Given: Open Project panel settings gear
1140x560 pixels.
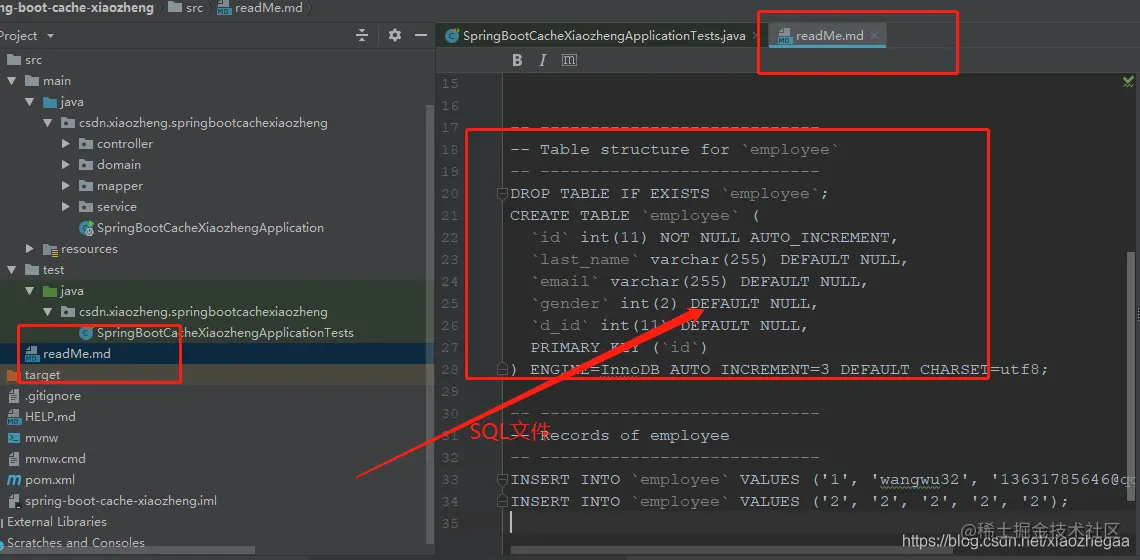Looking at the screenshot, I should (395, 35).
